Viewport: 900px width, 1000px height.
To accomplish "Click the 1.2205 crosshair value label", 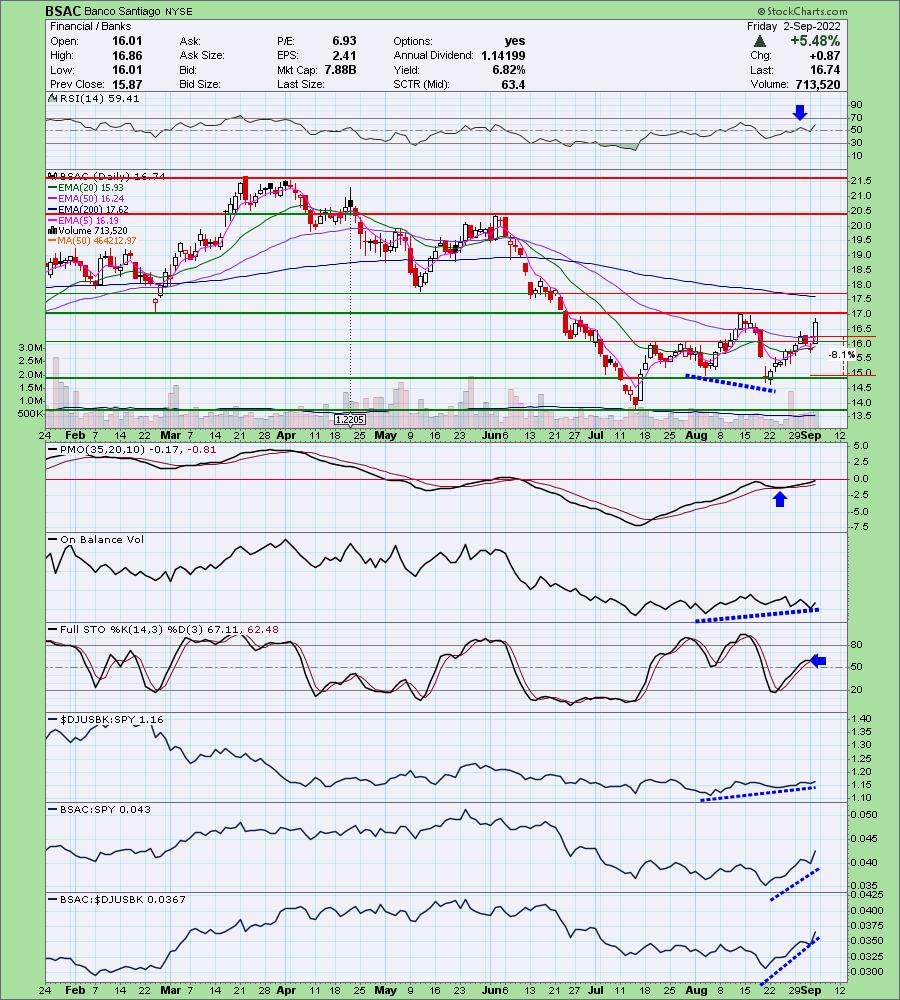I will coord(350,420).
